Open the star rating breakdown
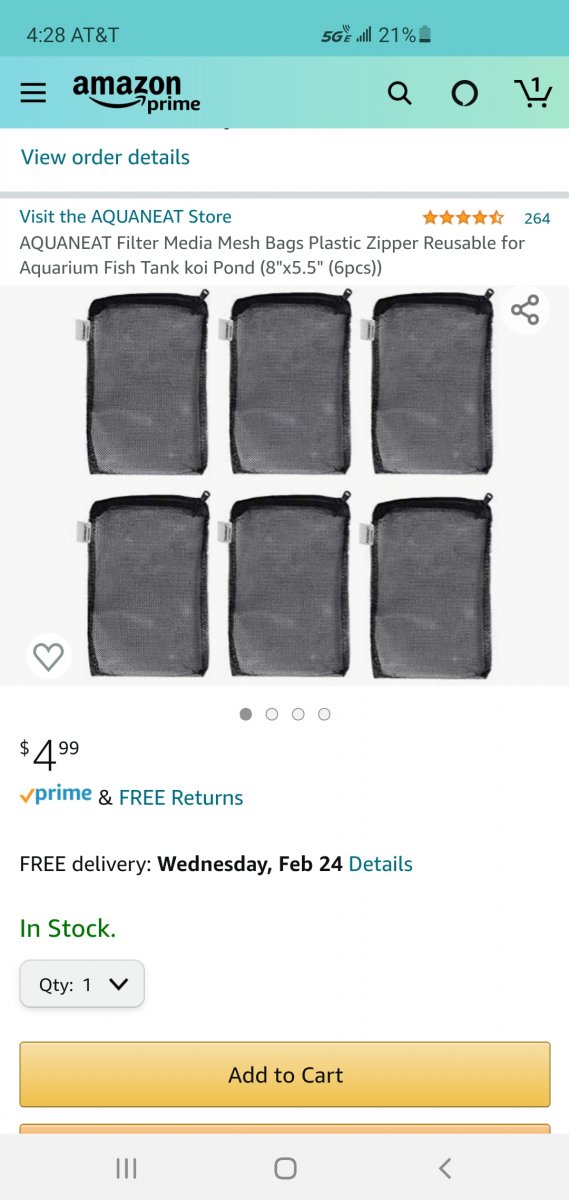 (463, 217)
